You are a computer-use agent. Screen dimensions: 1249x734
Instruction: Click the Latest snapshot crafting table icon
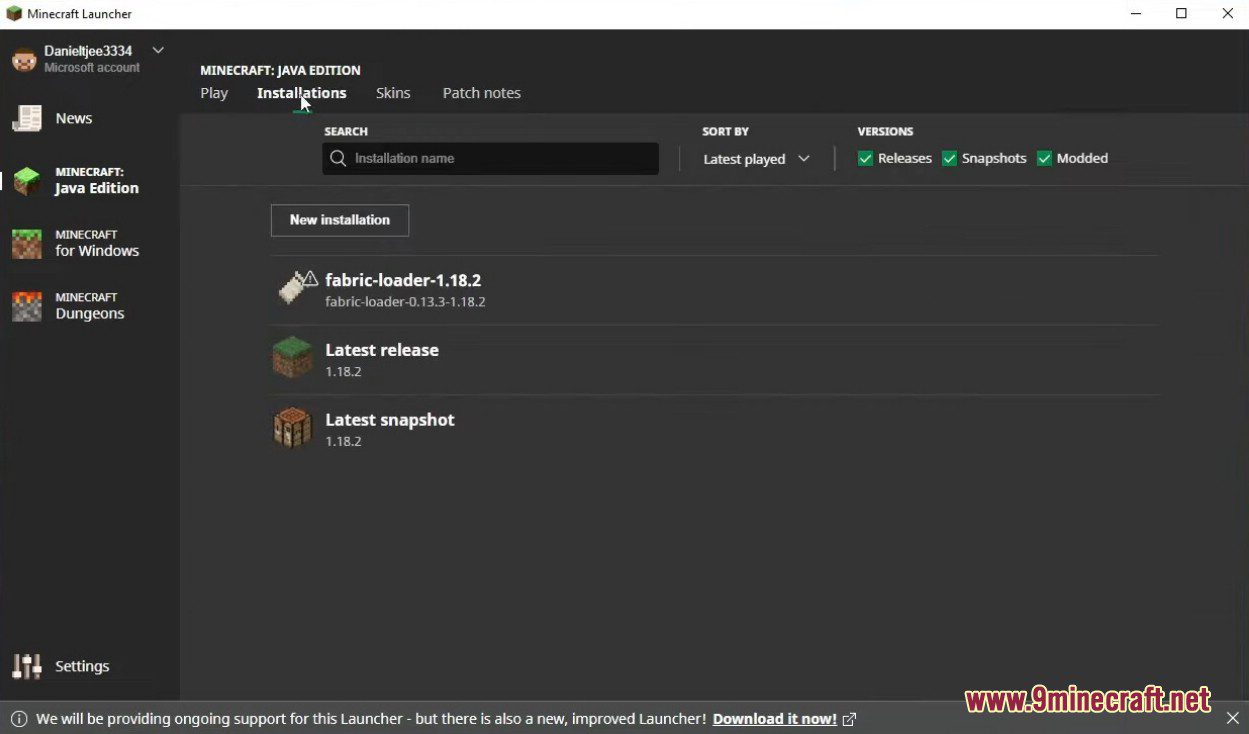(x=292, y=428)
